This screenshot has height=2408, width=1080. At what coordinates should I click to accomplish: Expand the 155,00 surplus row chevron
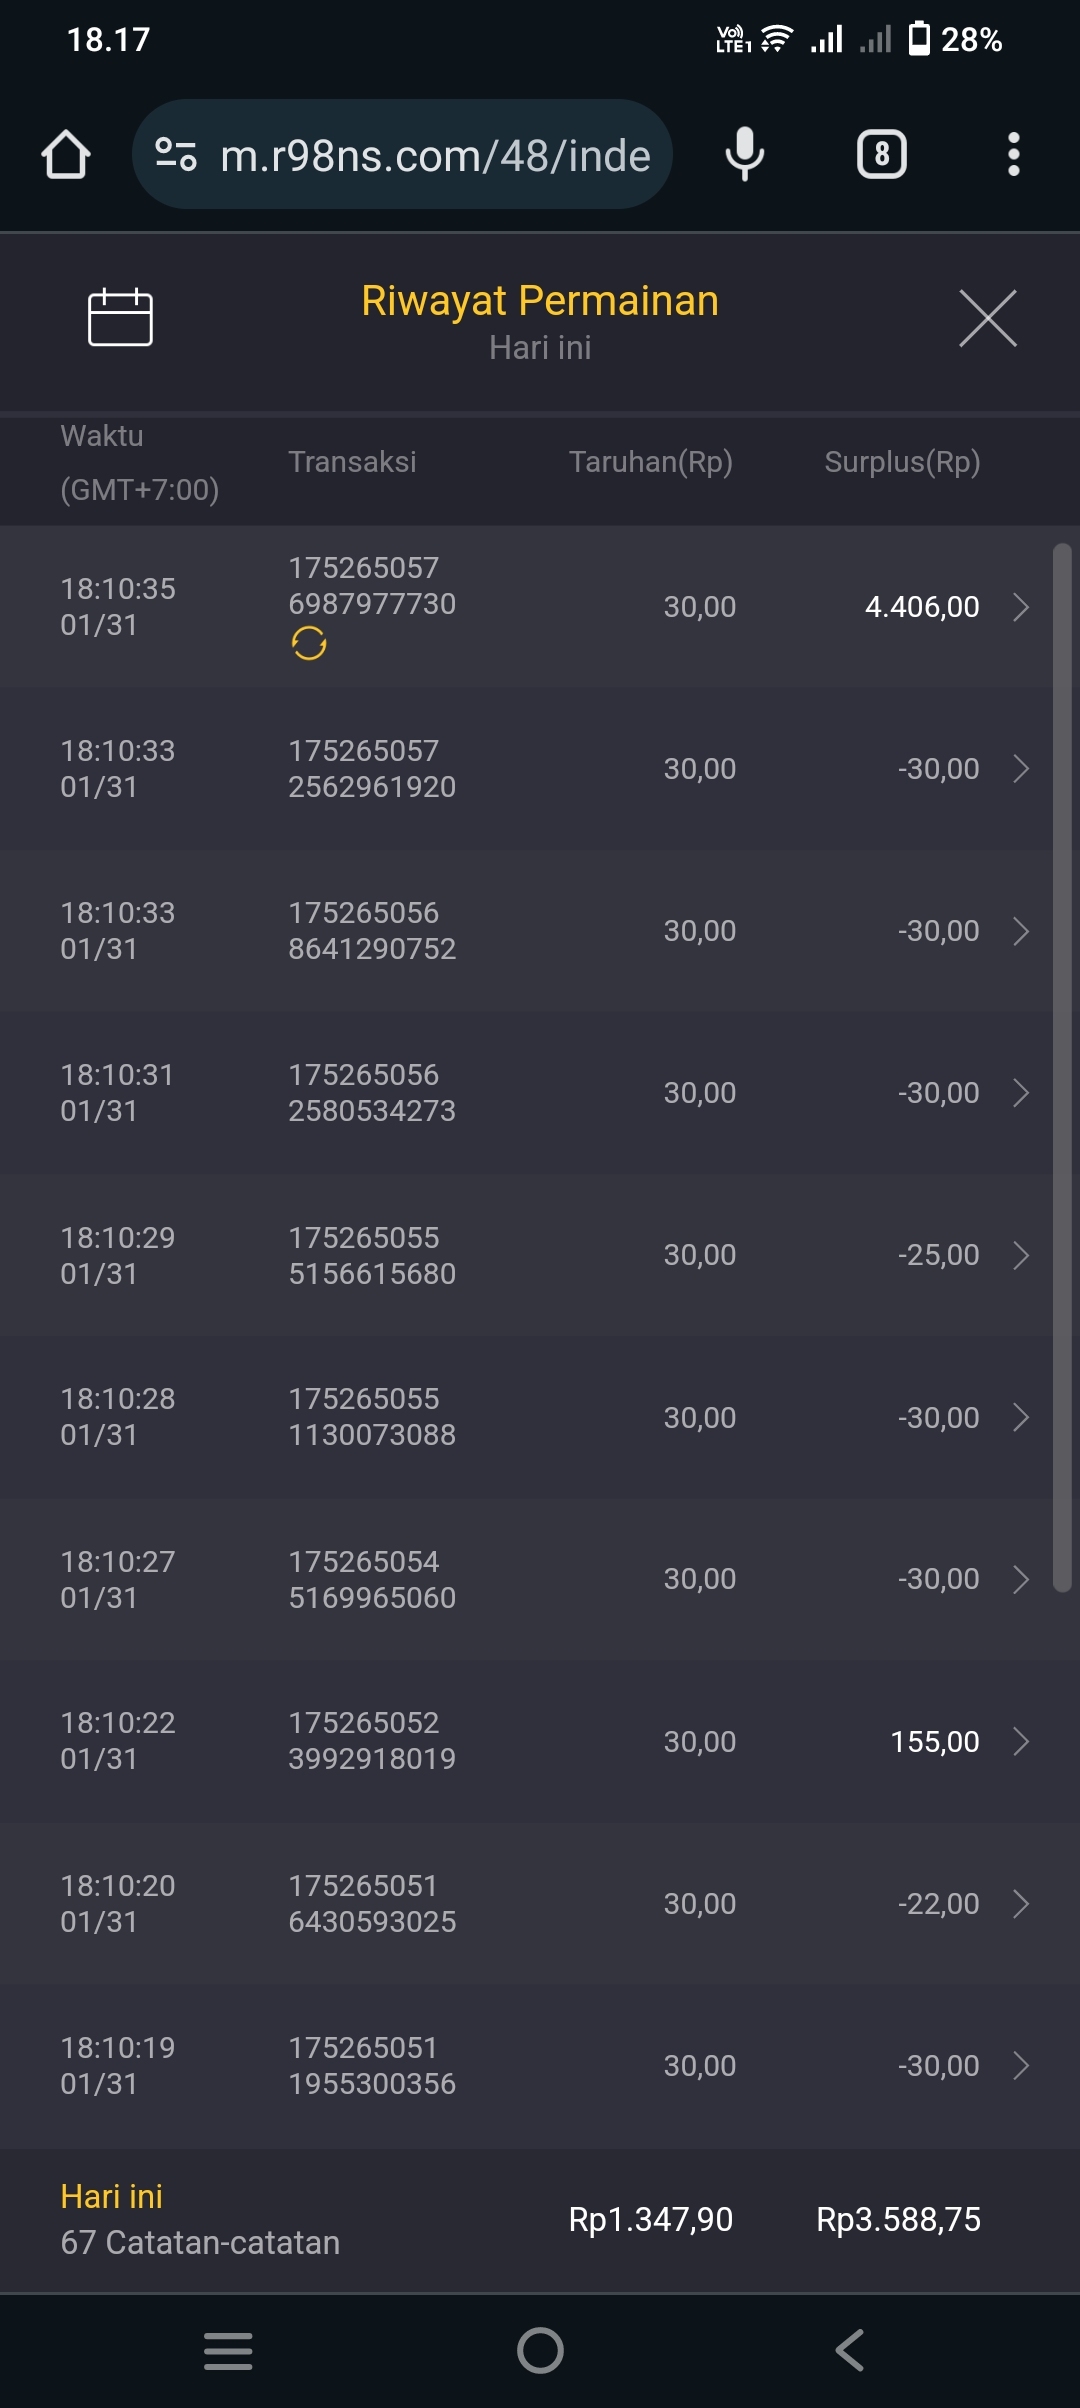coord(1020,1742)
